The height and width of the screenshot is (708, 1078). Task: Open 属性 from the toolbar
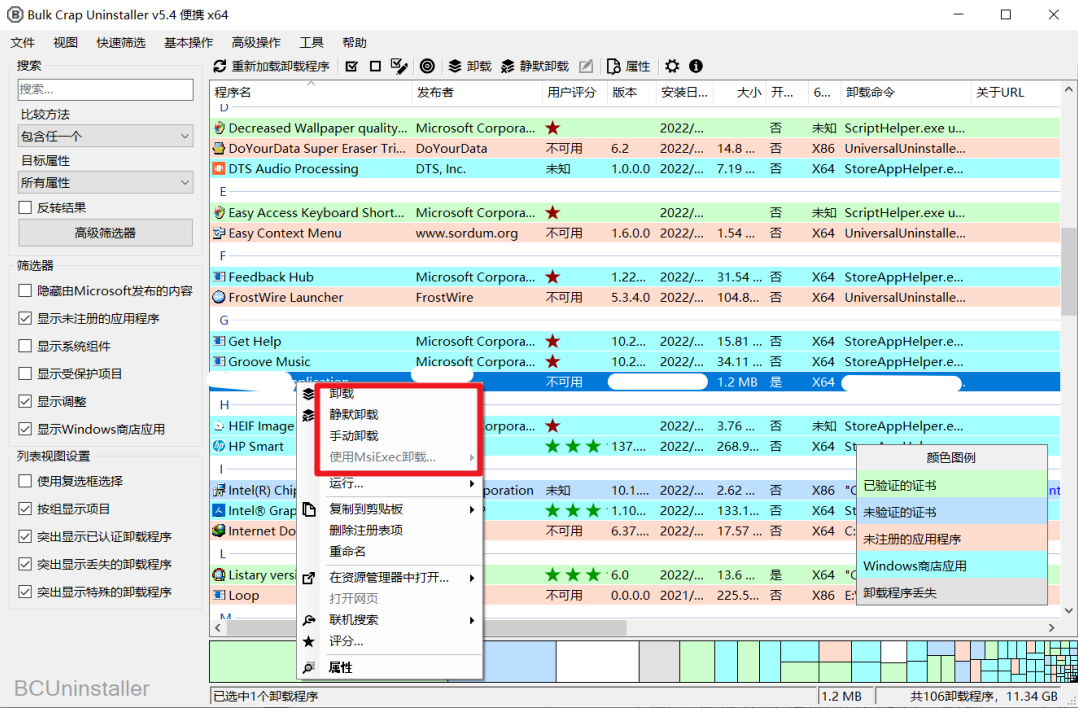click(628, 66)
